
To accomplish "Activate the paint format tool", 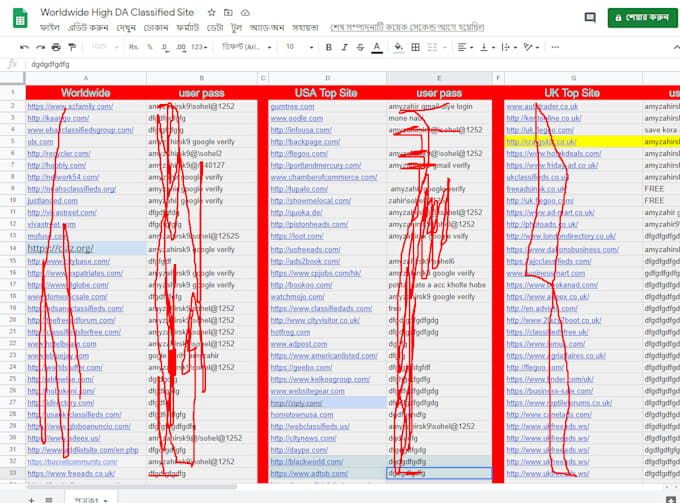I will pyautogui.click(x=72, y=47).
